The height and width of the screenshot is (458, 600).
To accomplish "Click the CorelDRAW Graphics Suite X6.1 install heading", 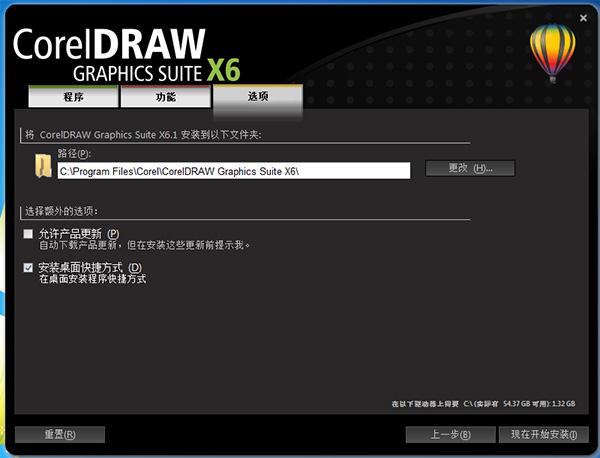I will (x=143, y=135).
